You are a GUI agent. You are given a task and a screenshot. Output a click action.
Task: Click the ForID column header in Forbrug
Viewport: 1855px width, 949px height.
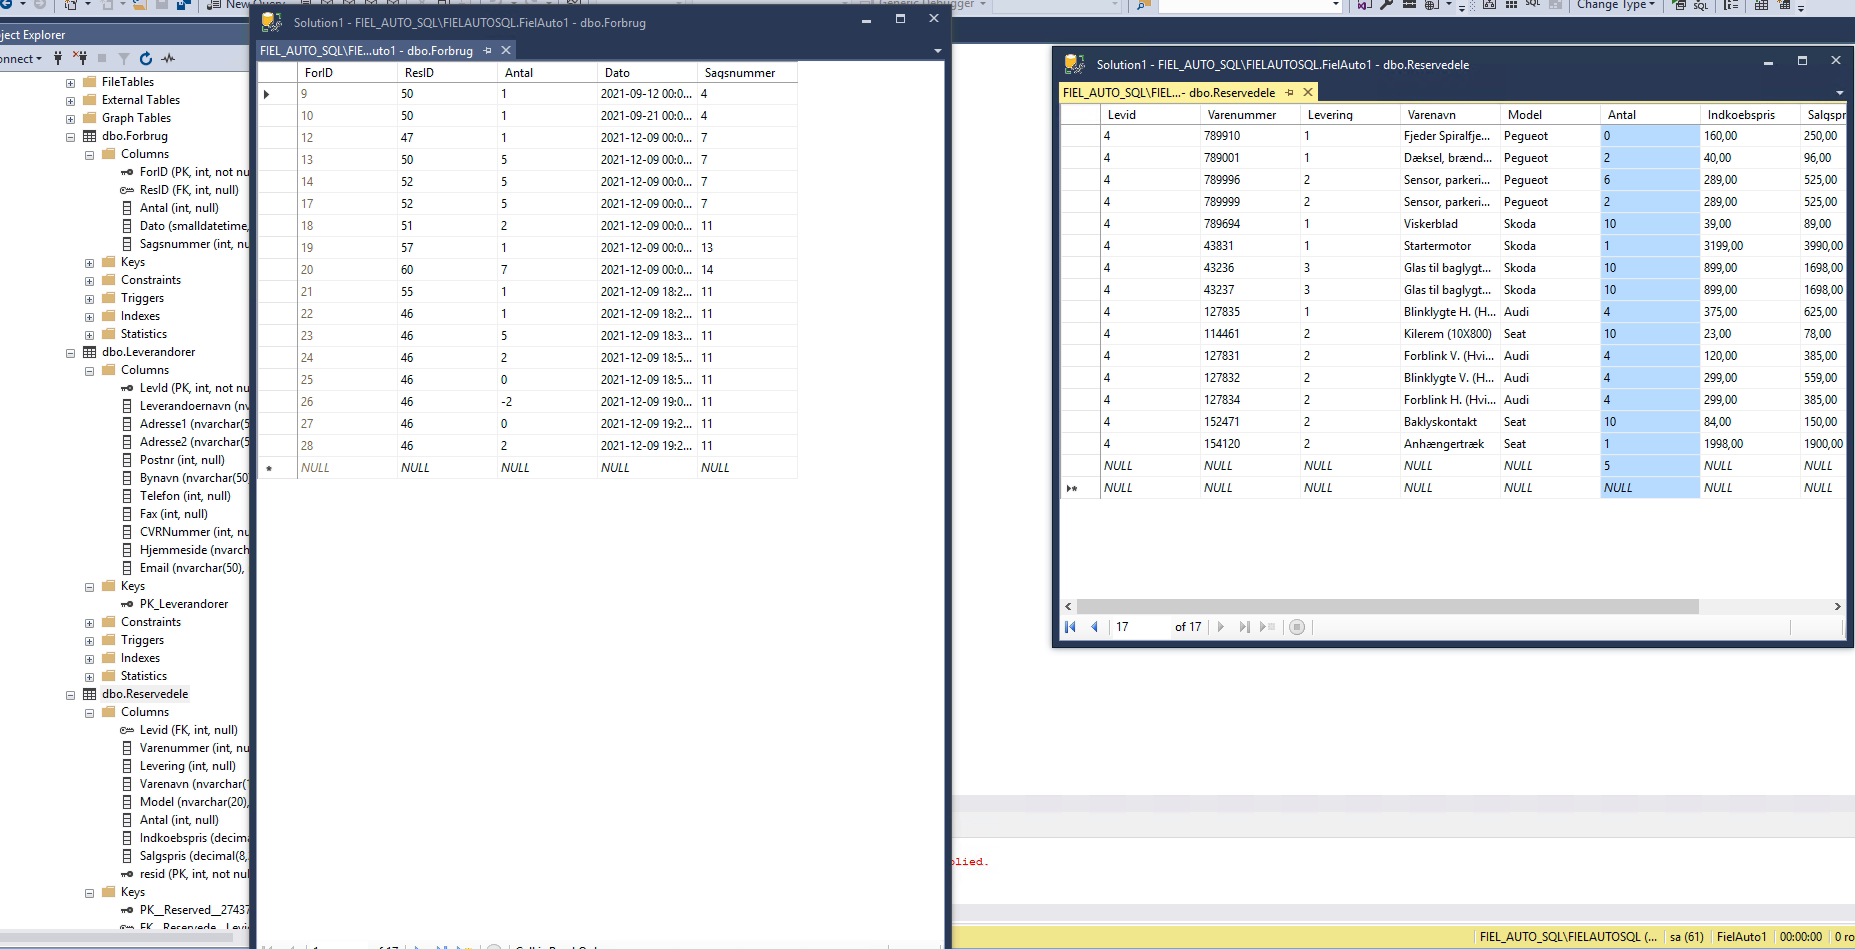[x=347, y=73]
